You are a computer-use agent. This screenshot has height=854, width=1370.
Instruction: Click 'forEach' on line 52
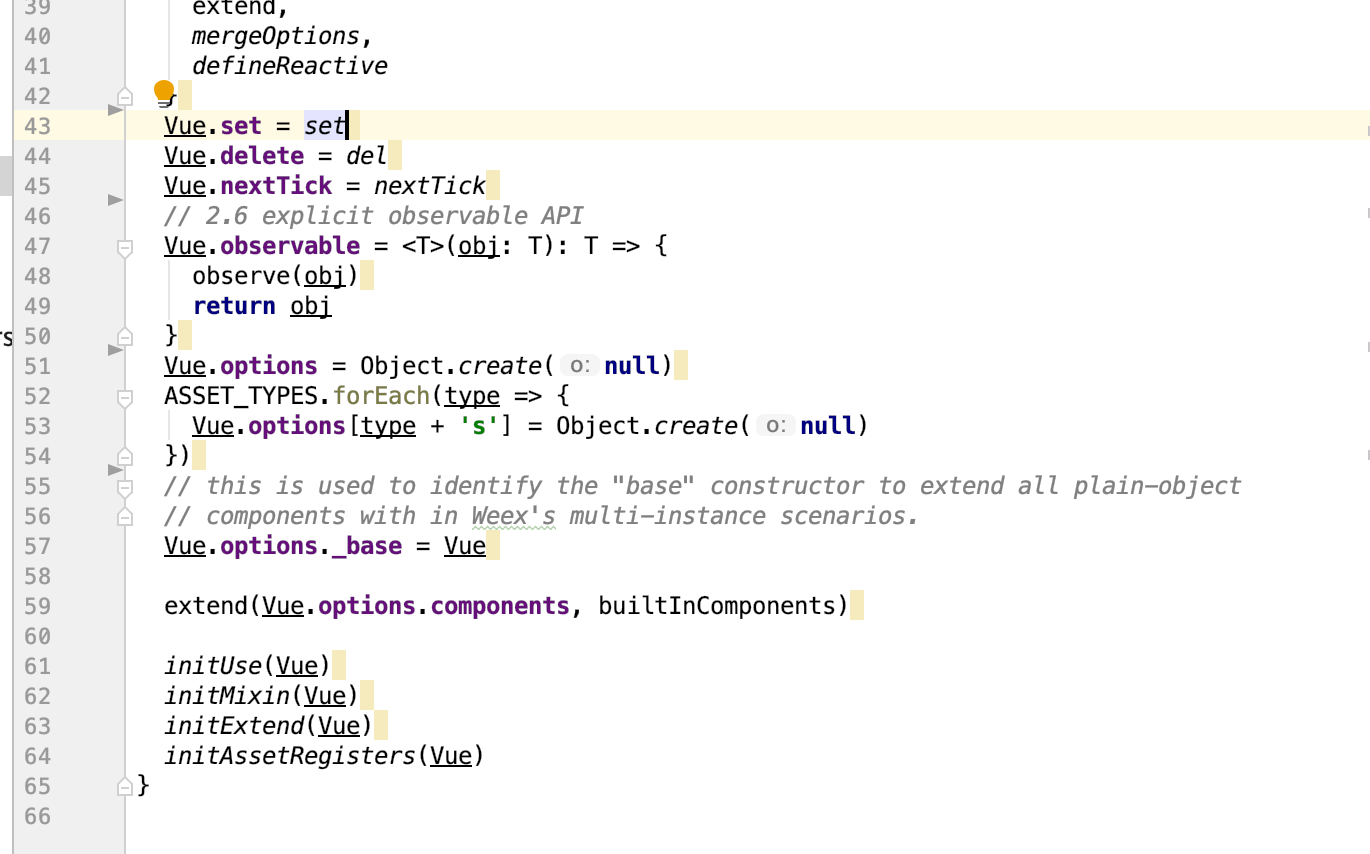coord(381,396)
